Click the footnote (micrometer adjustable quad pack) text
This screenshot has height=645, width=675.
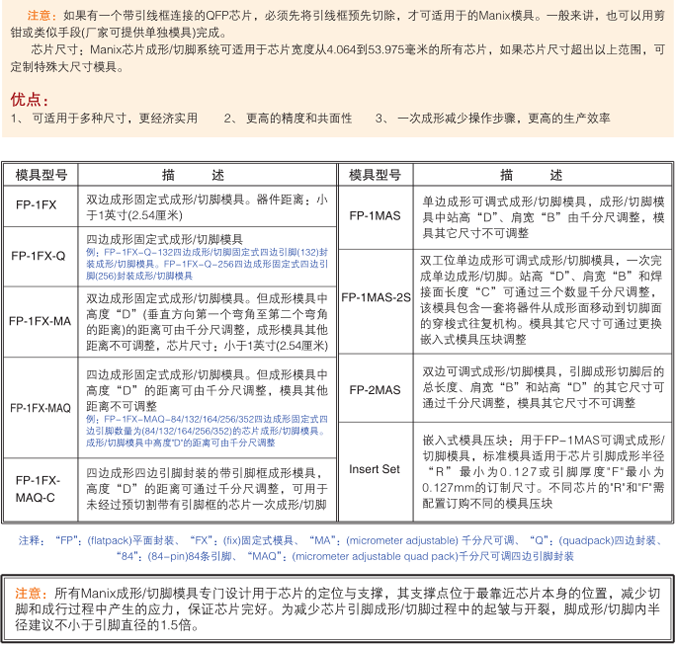pos(375,557)
